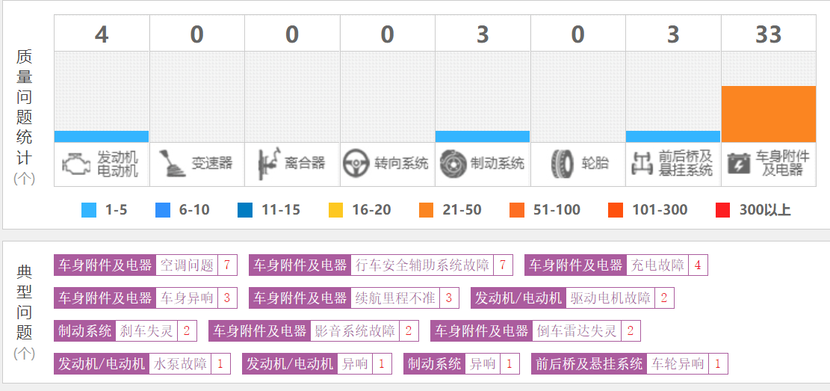The width and height of the screenshot is (830, 391).
Task: Click the 车轮异响 suspension tag
Action: [629, 364]
